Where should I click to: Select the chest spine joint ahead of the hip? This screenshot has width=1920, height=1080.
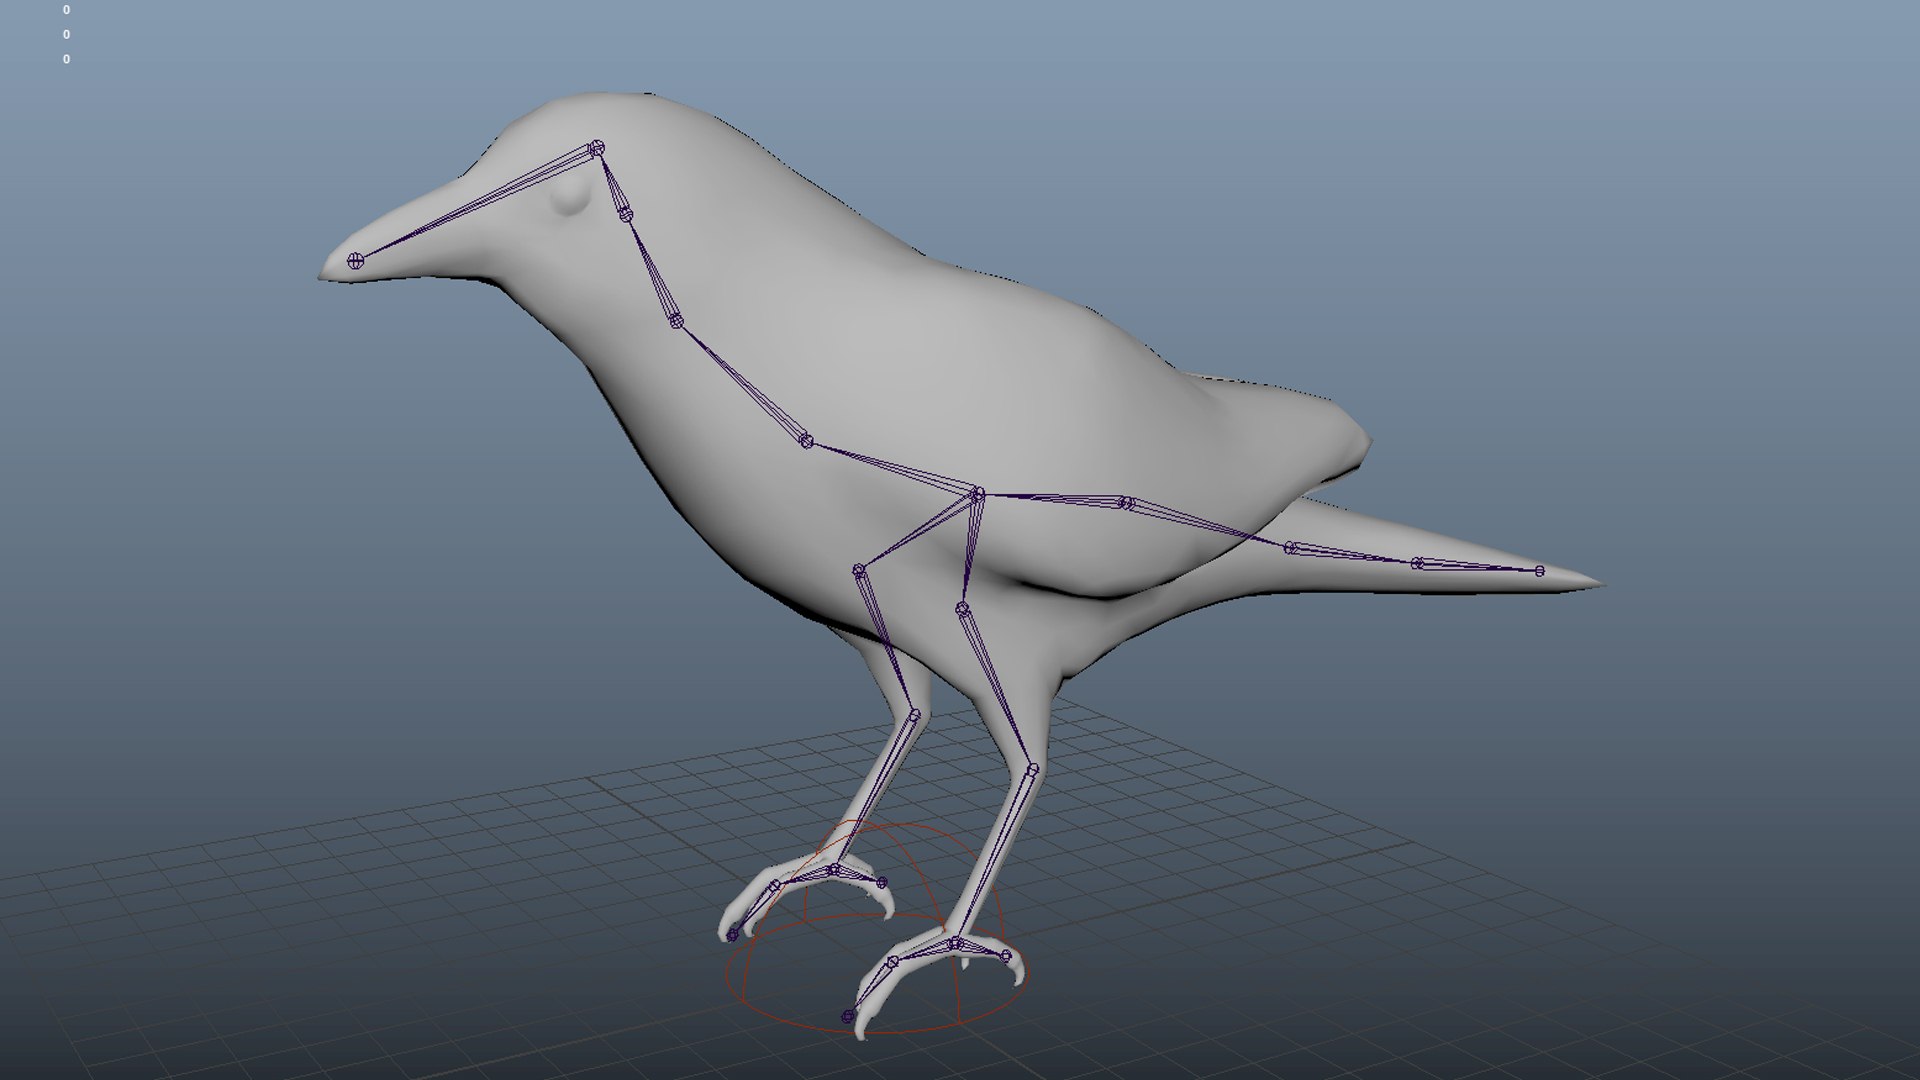(806, 441)
